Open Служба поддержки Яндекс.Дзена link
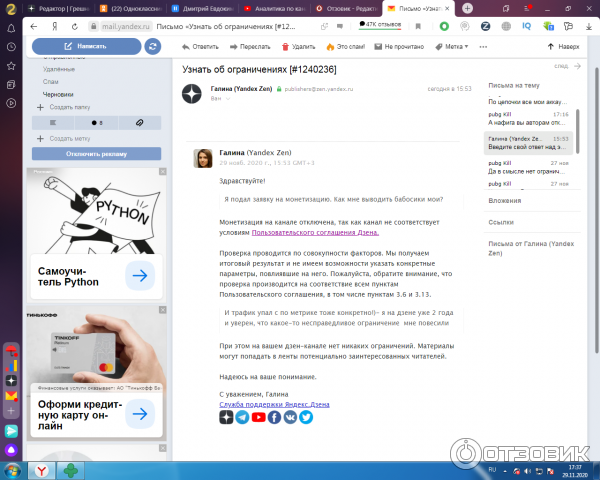The height and width of the screenshot is (480, 600). point(274,404)
